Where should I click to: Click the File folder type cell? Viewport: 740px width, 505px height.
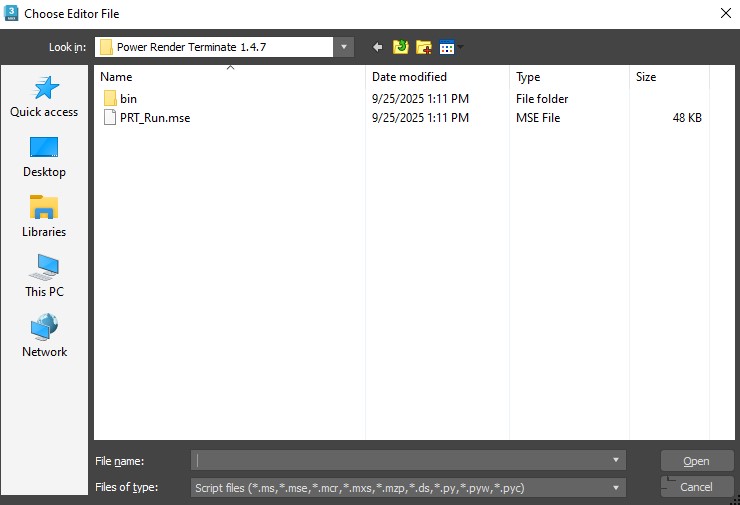click(542, 99)
